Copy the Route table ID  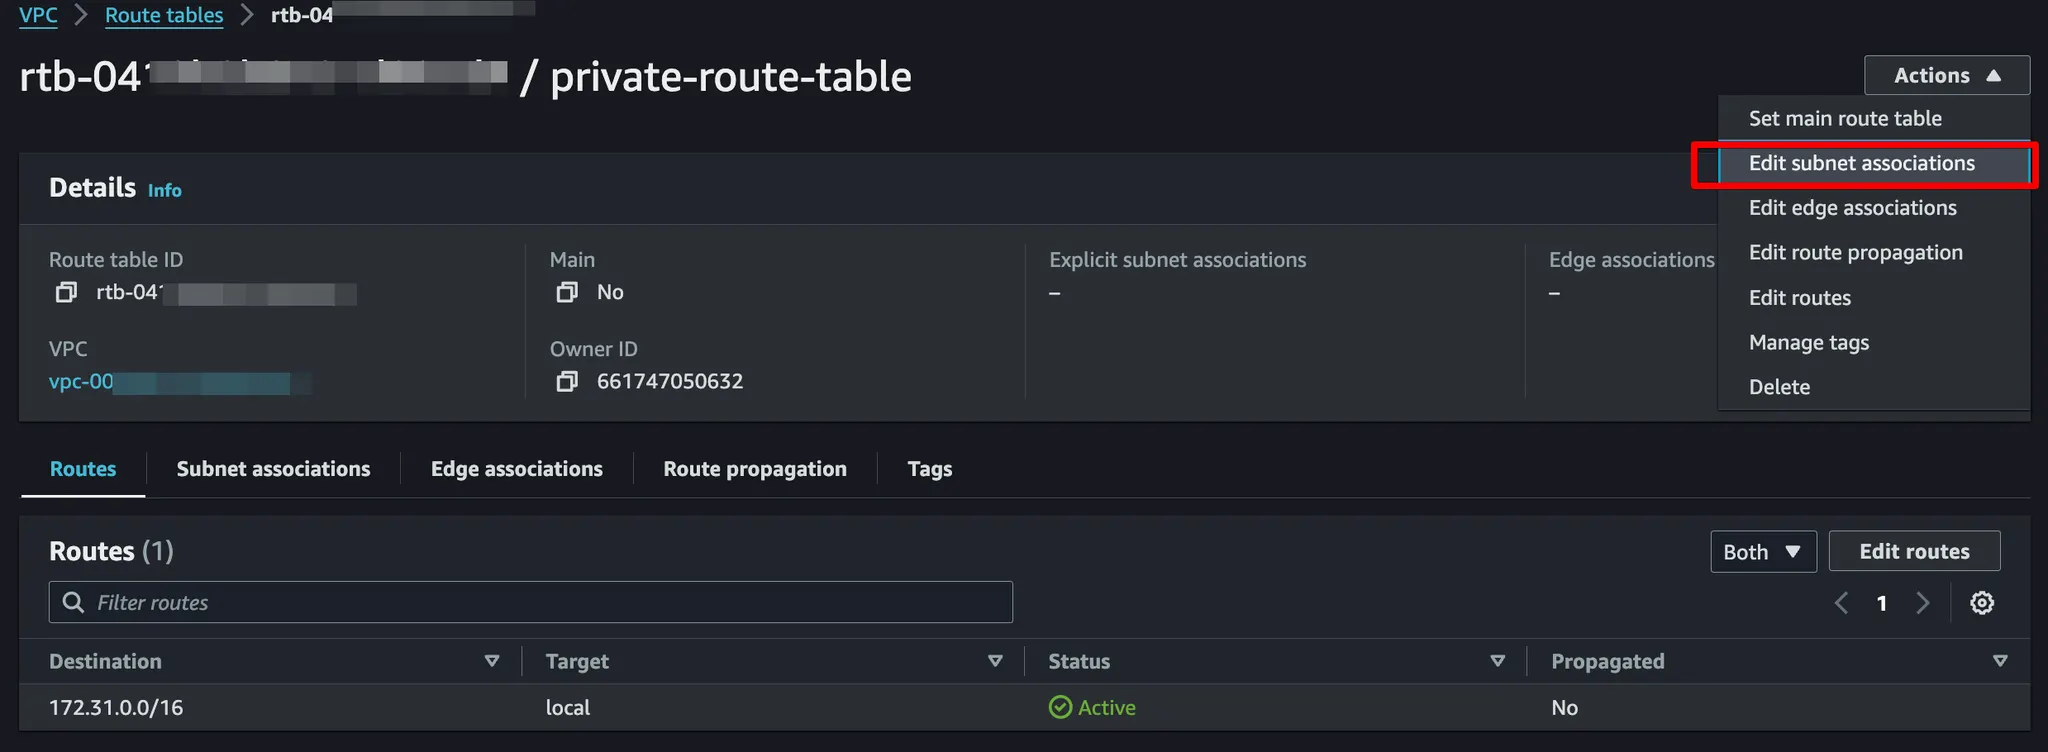pyautogui.click(x=66, y=292)
